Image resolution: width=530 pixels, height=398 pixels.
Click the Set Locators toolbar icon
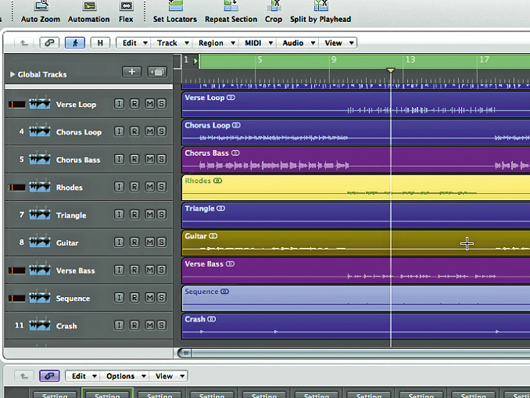point(175,6)
